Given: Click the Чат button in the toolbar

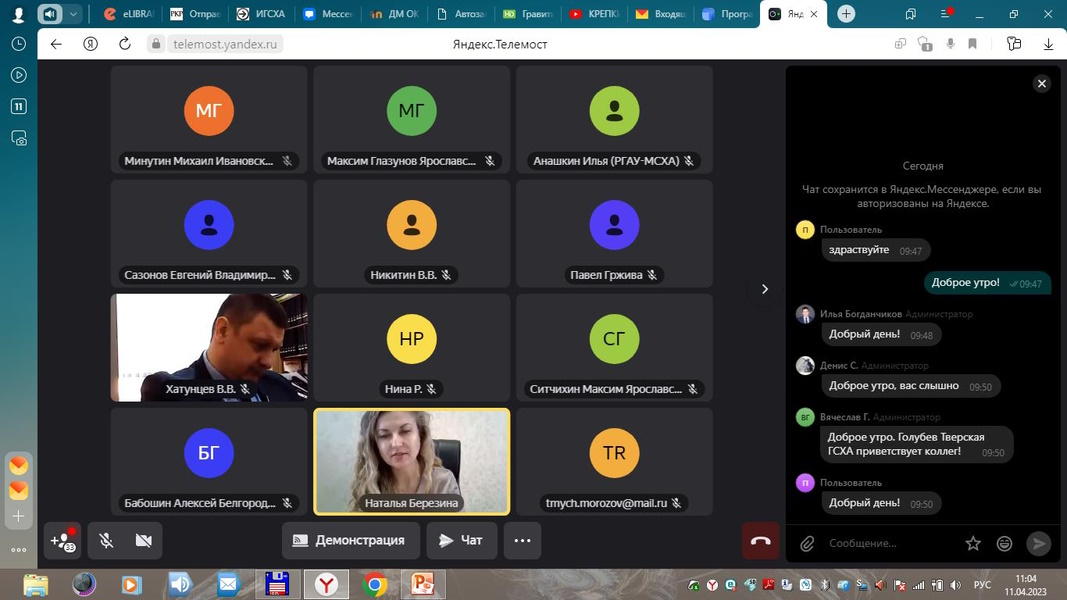Looking at the screenshot, I should 460,541.
